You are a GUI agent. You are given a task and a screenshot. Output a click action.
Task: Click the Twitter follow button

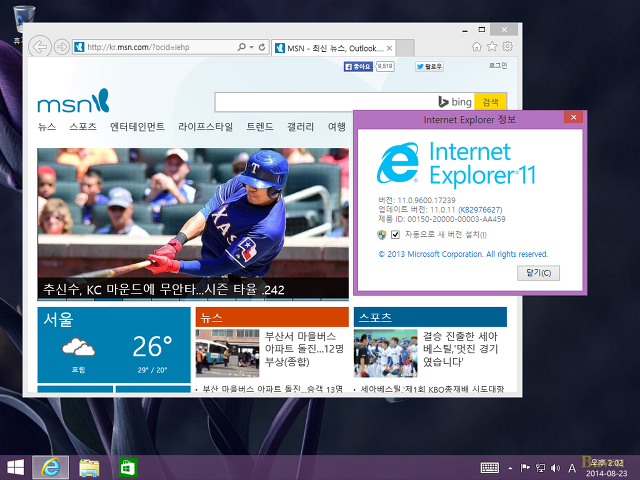coord(429,66)
